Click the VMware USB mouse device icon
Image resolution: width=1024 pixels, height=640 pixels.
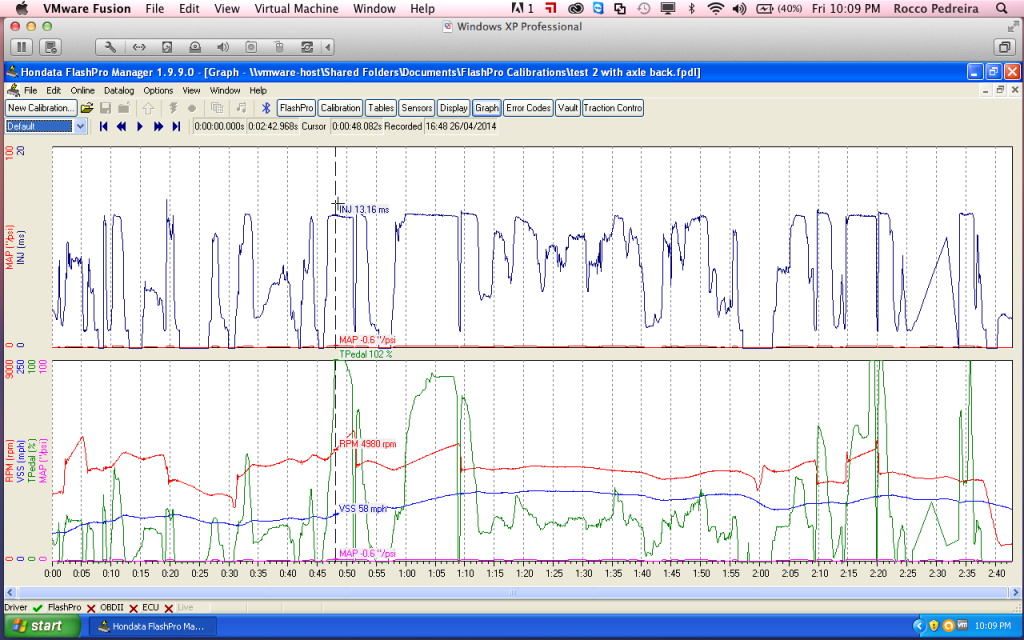pyautogui.click(x=279, y=47)
